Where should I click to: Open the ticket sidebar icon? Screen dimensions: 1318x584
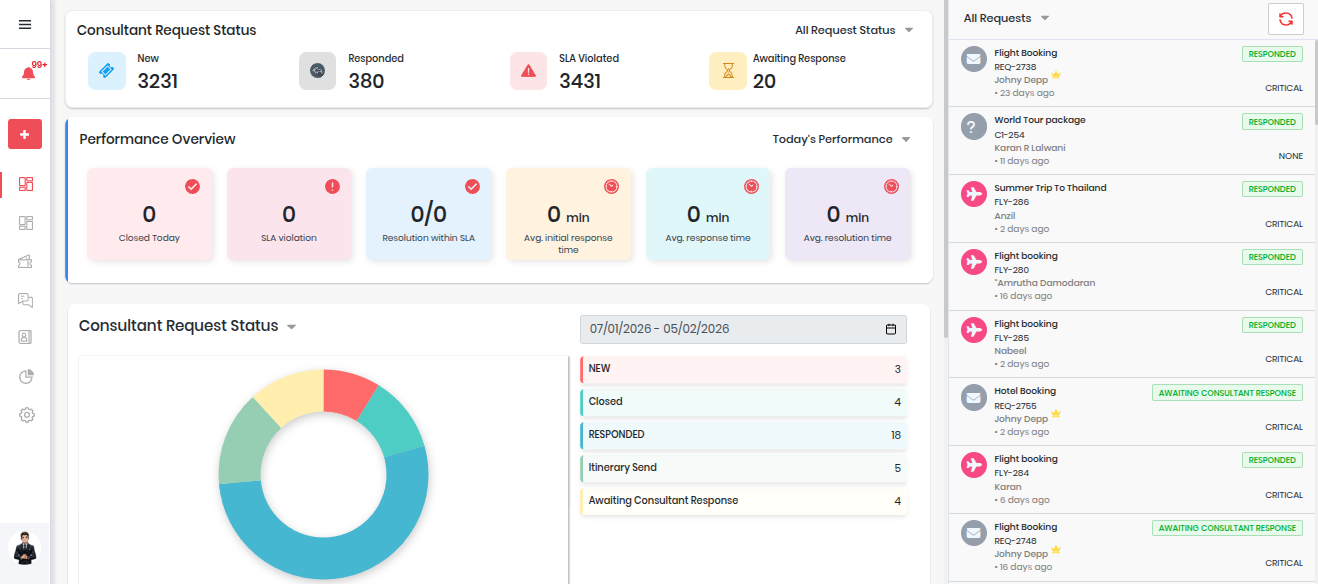coord(26,262)
